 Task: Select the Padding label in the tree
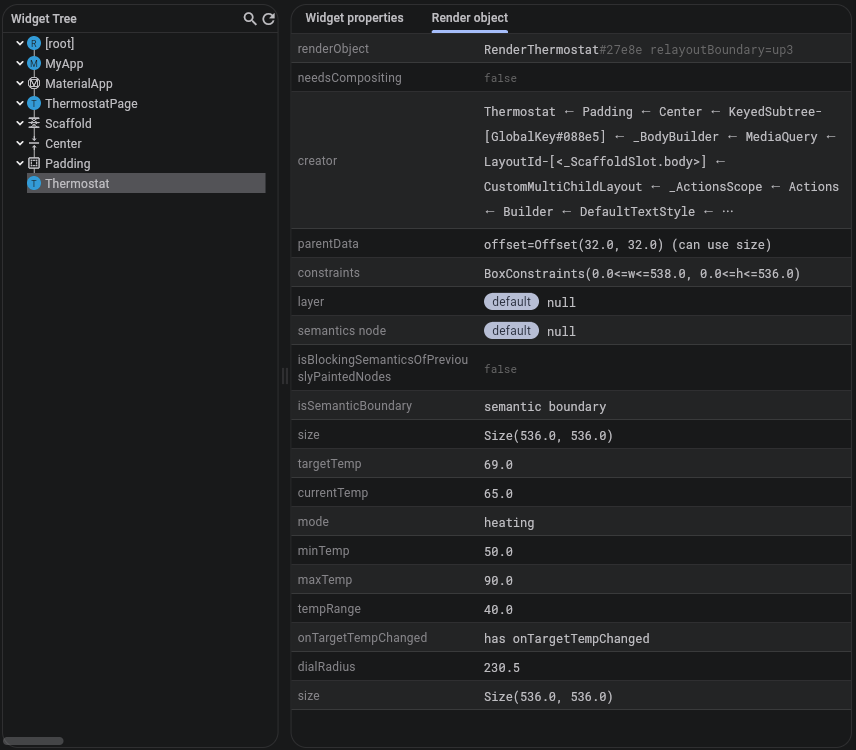68,164
